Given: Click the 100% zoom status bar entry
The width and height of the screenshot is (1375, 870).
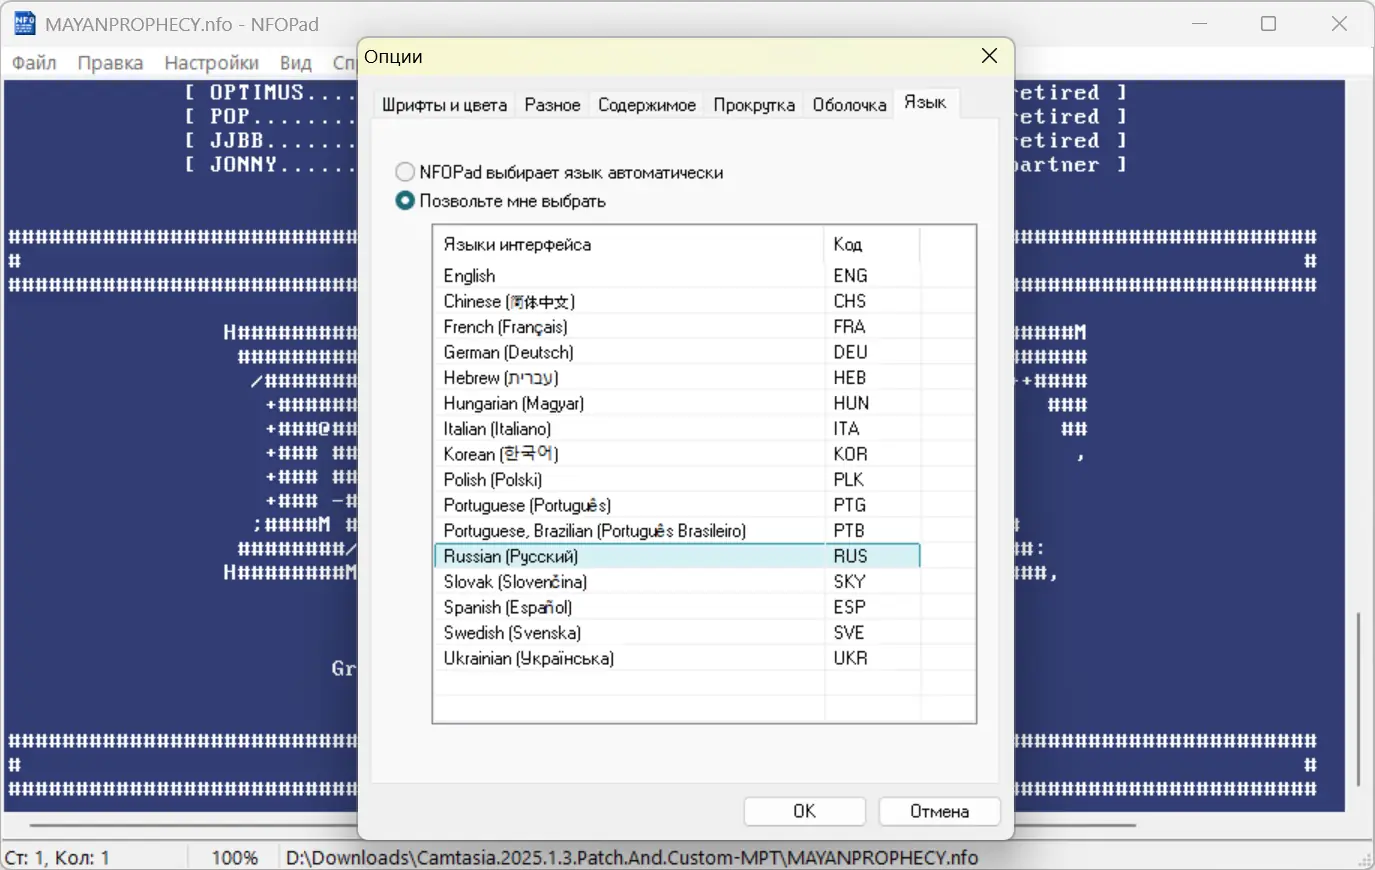Looking at the screenshot, I should pos(234,857).
